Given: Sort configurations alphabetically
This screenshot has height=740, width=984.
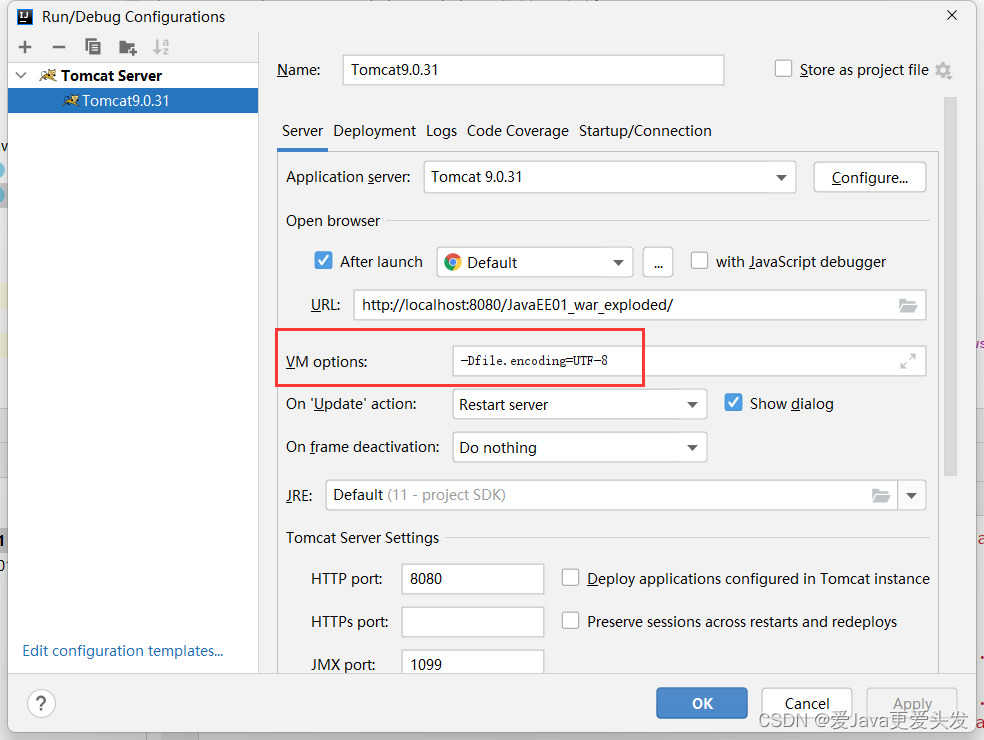Looking at the screenshot, I should (161, 47).
